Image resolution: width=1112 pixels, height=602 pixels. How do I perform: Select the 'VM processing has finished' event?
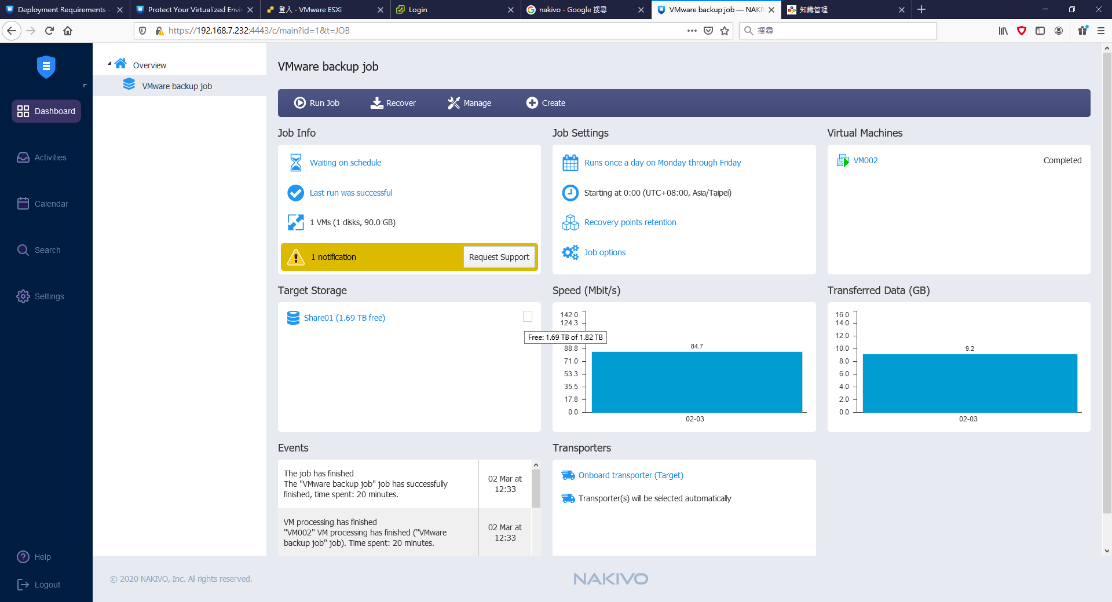click(x=379, y=533)
